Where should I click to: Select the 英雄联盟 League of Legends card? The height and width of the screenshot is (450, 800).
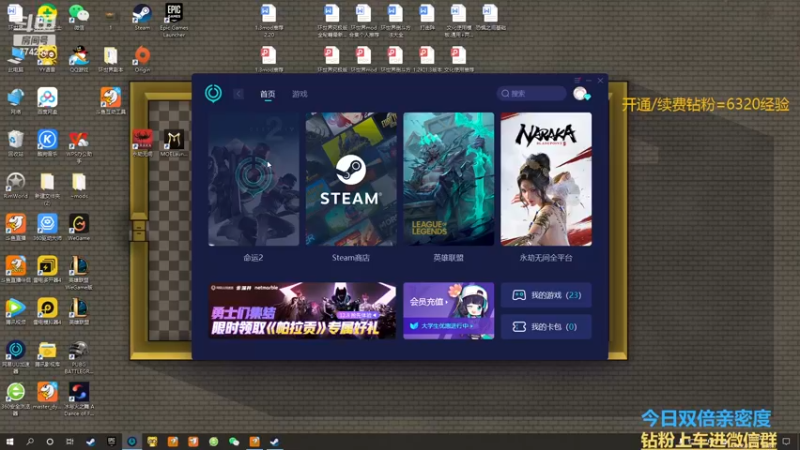tap(448, 179)
